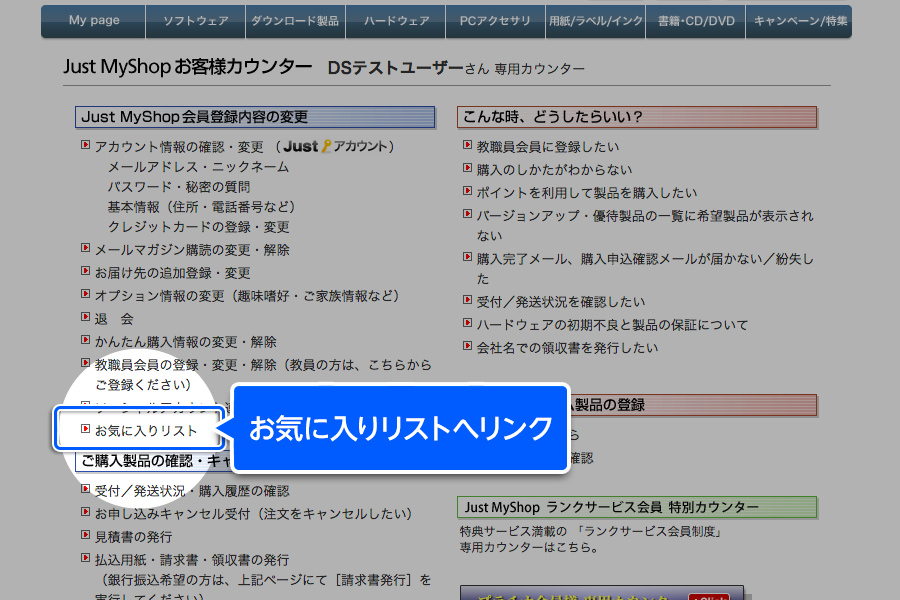Open 教職員会員に登録したい help link
This screenshot has width=900, height=600.
pos(548,147)
